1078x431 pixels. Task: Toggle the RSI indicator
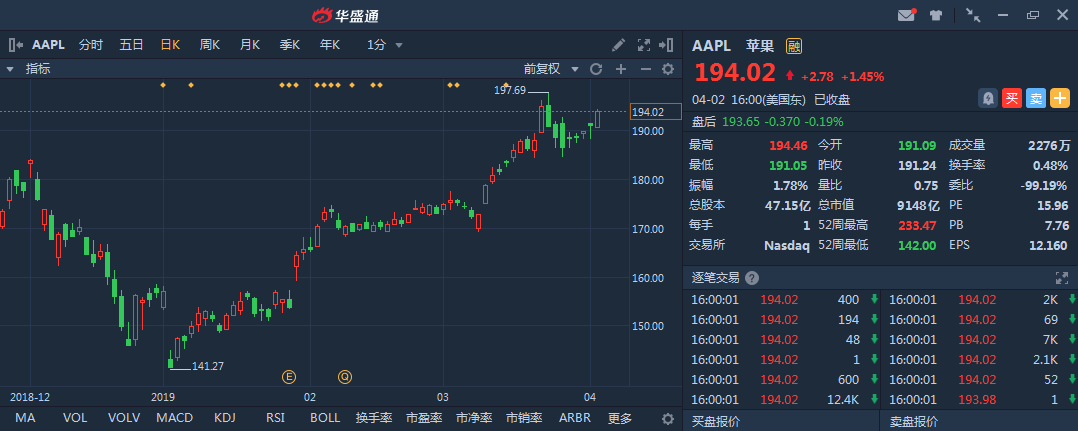tap(276, 418)
